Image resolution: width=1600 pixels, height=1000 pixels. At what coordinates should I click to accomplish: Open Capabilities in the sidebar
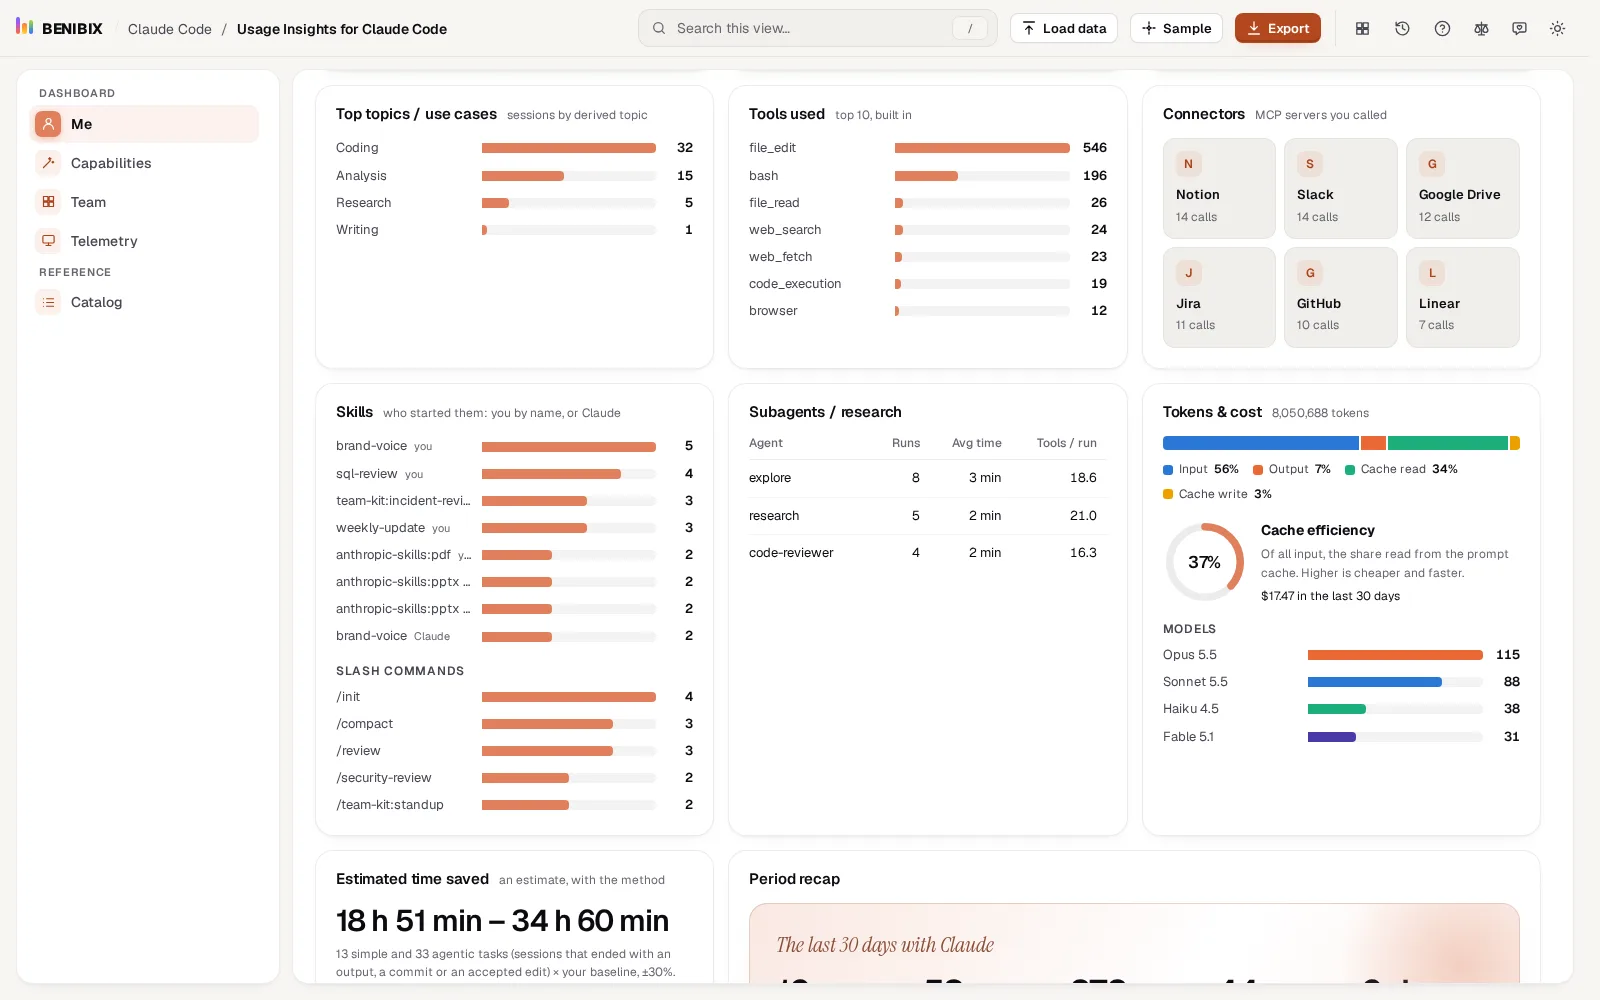(x=144, y=163)
